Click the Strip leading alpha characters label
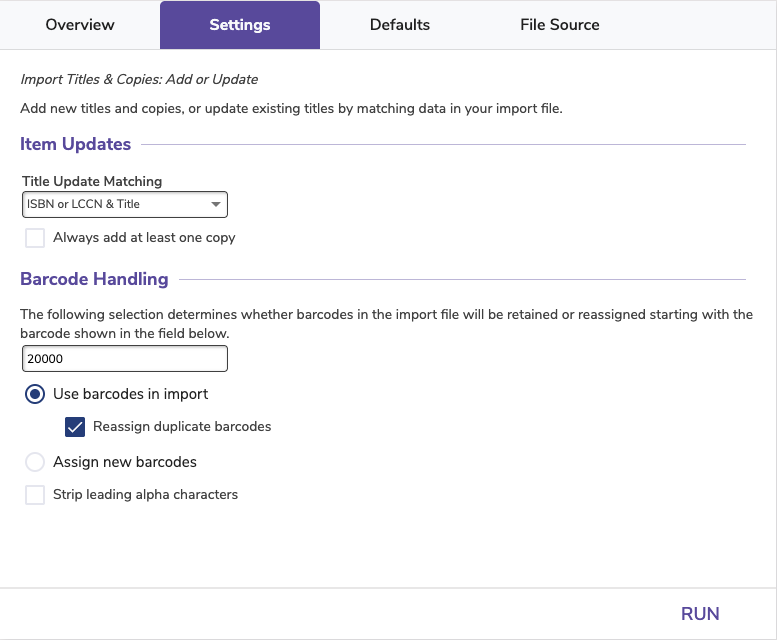777x640 pixels. [146, 495]
